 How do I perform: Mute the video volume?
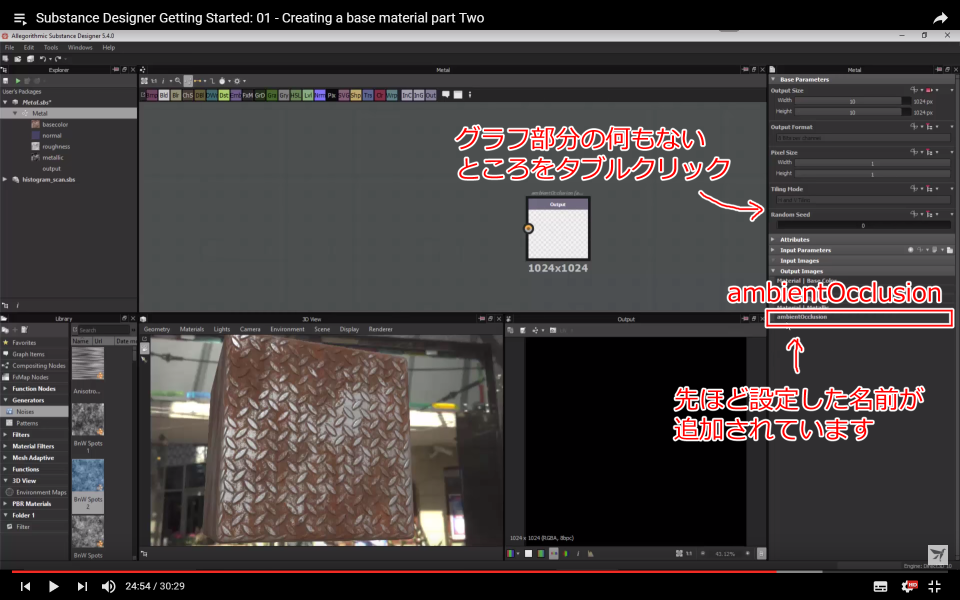point(108,587)
